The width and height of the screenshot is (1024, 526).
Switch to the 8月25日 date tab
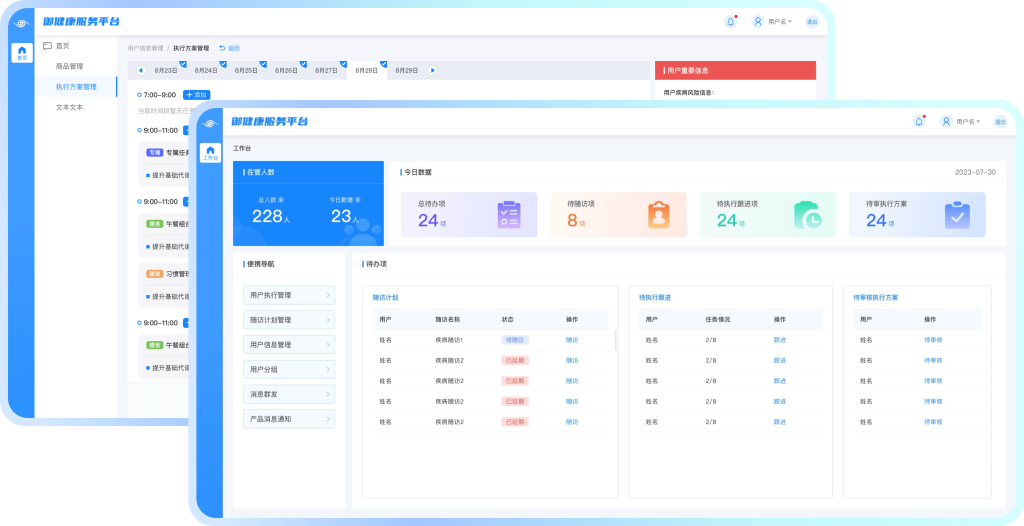246,71
